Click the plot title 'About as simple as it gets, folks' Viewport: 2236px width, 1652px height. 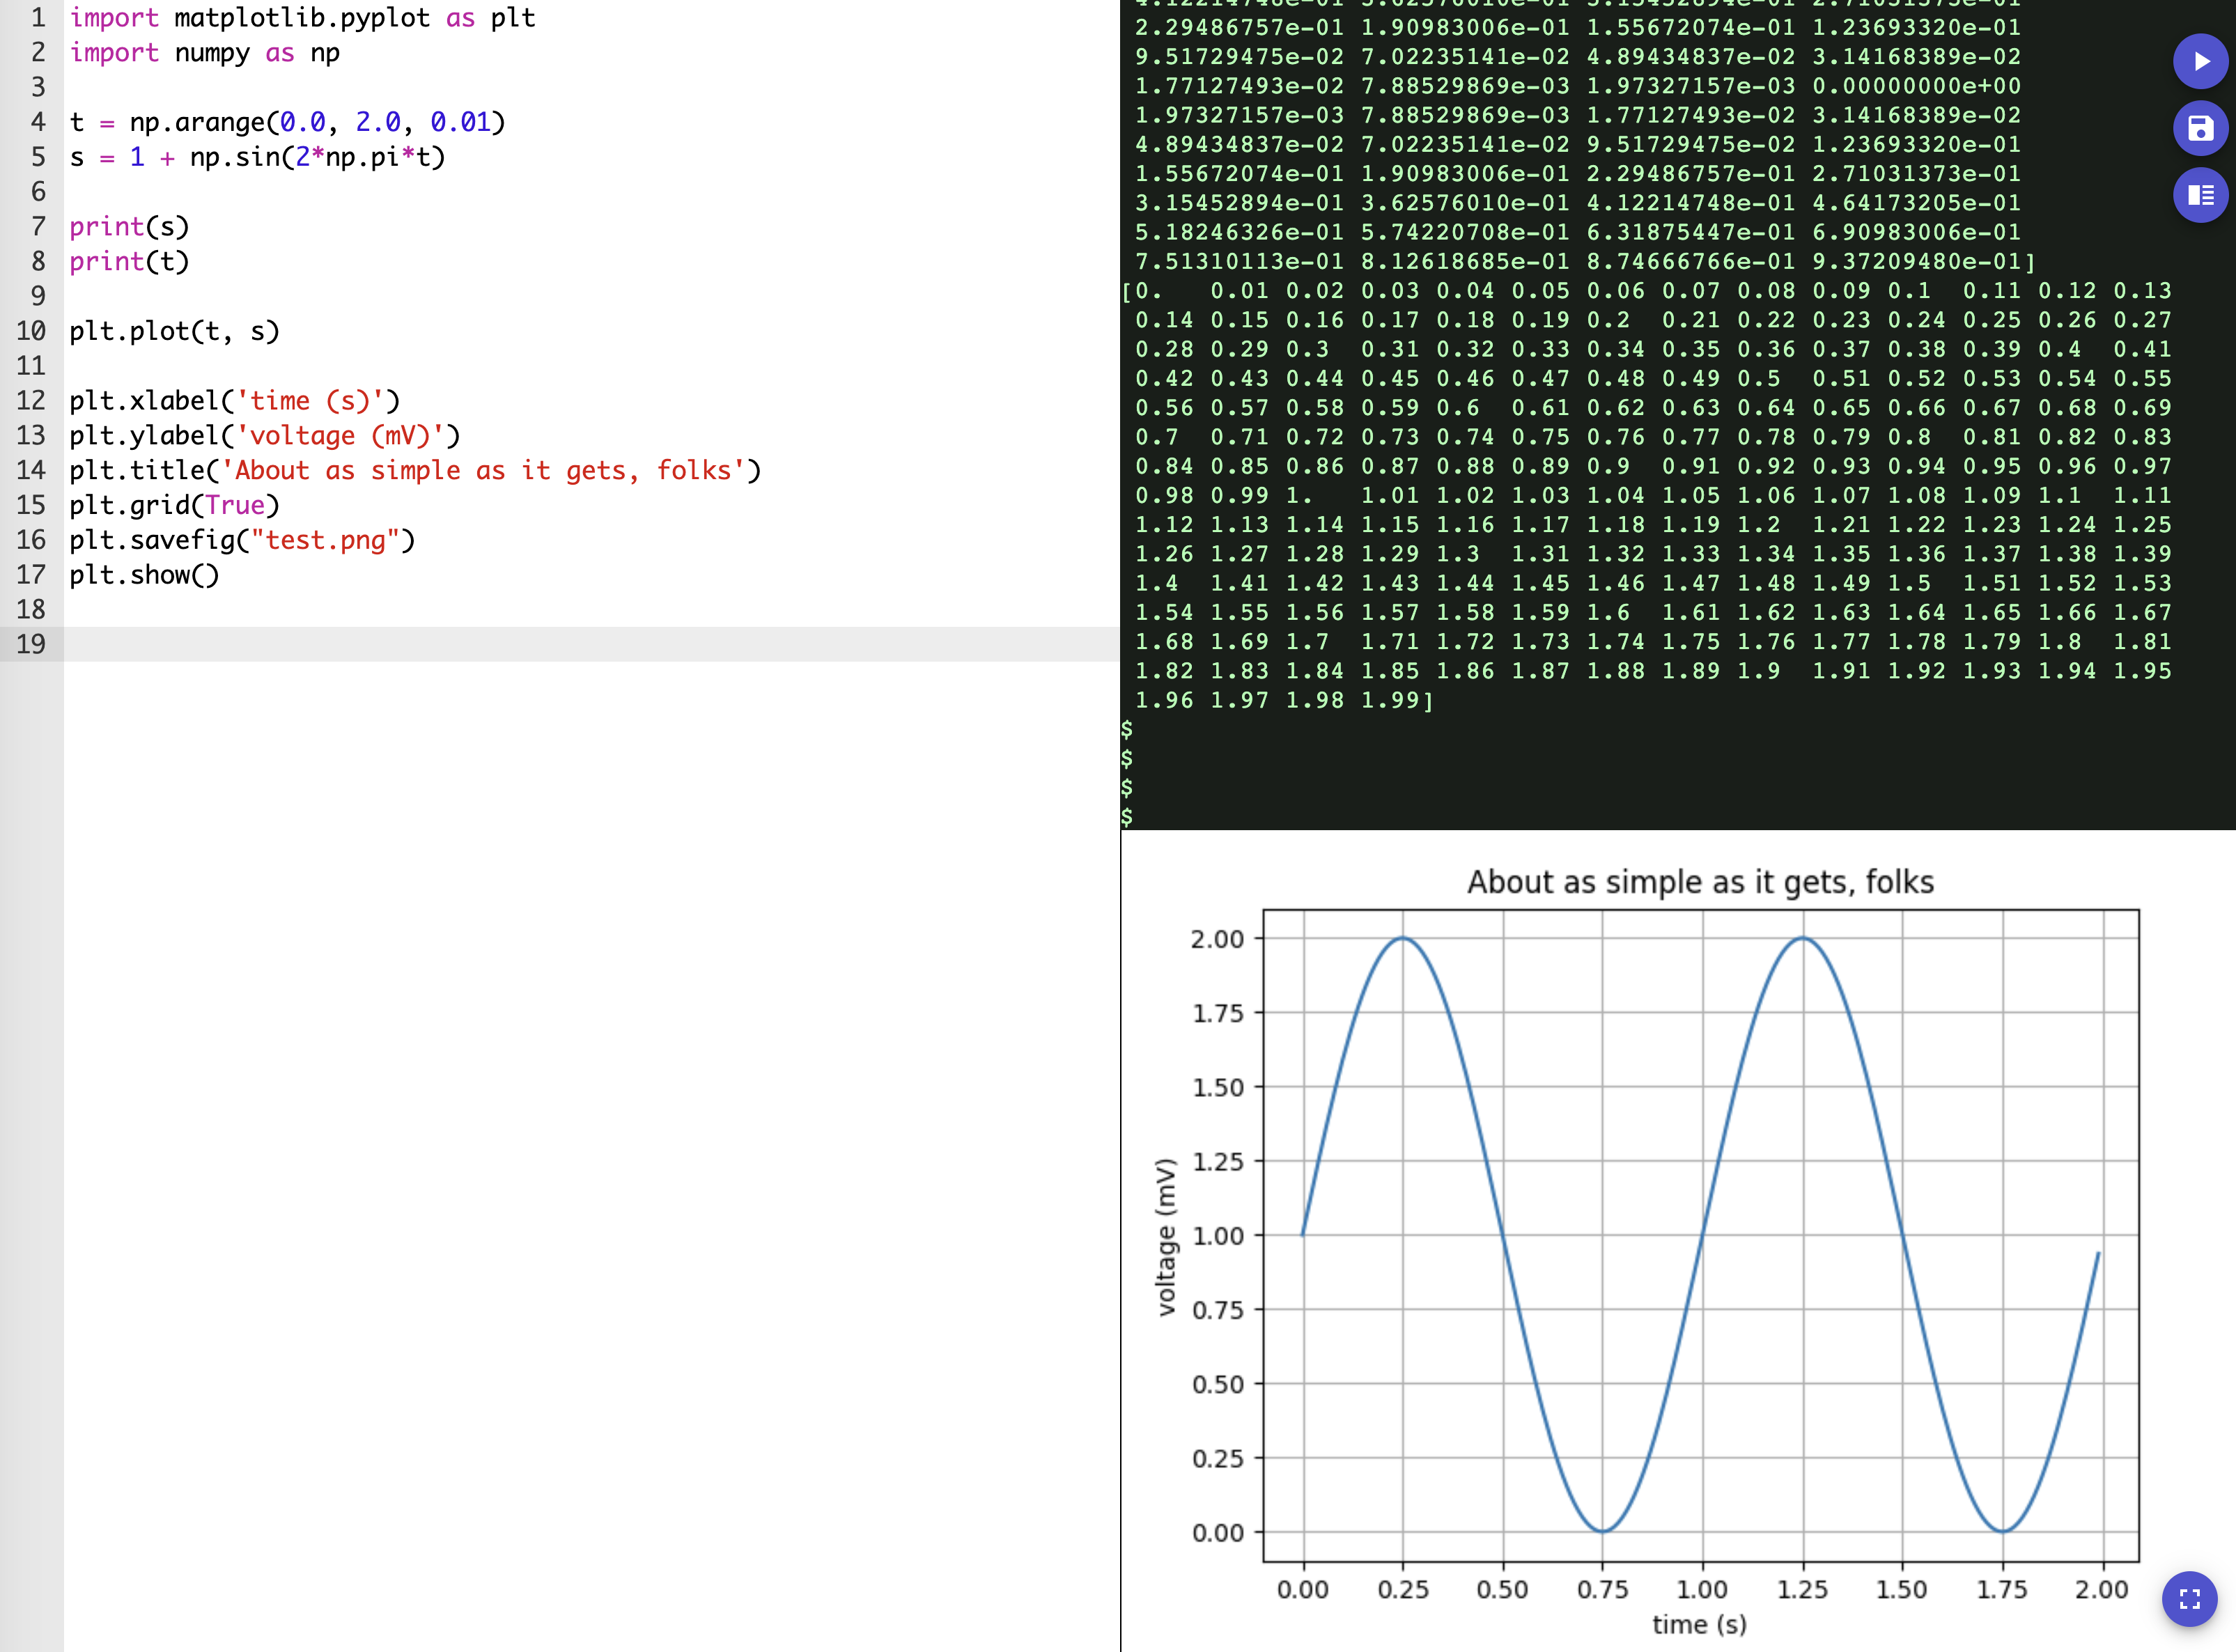[x=1700, y=882]
